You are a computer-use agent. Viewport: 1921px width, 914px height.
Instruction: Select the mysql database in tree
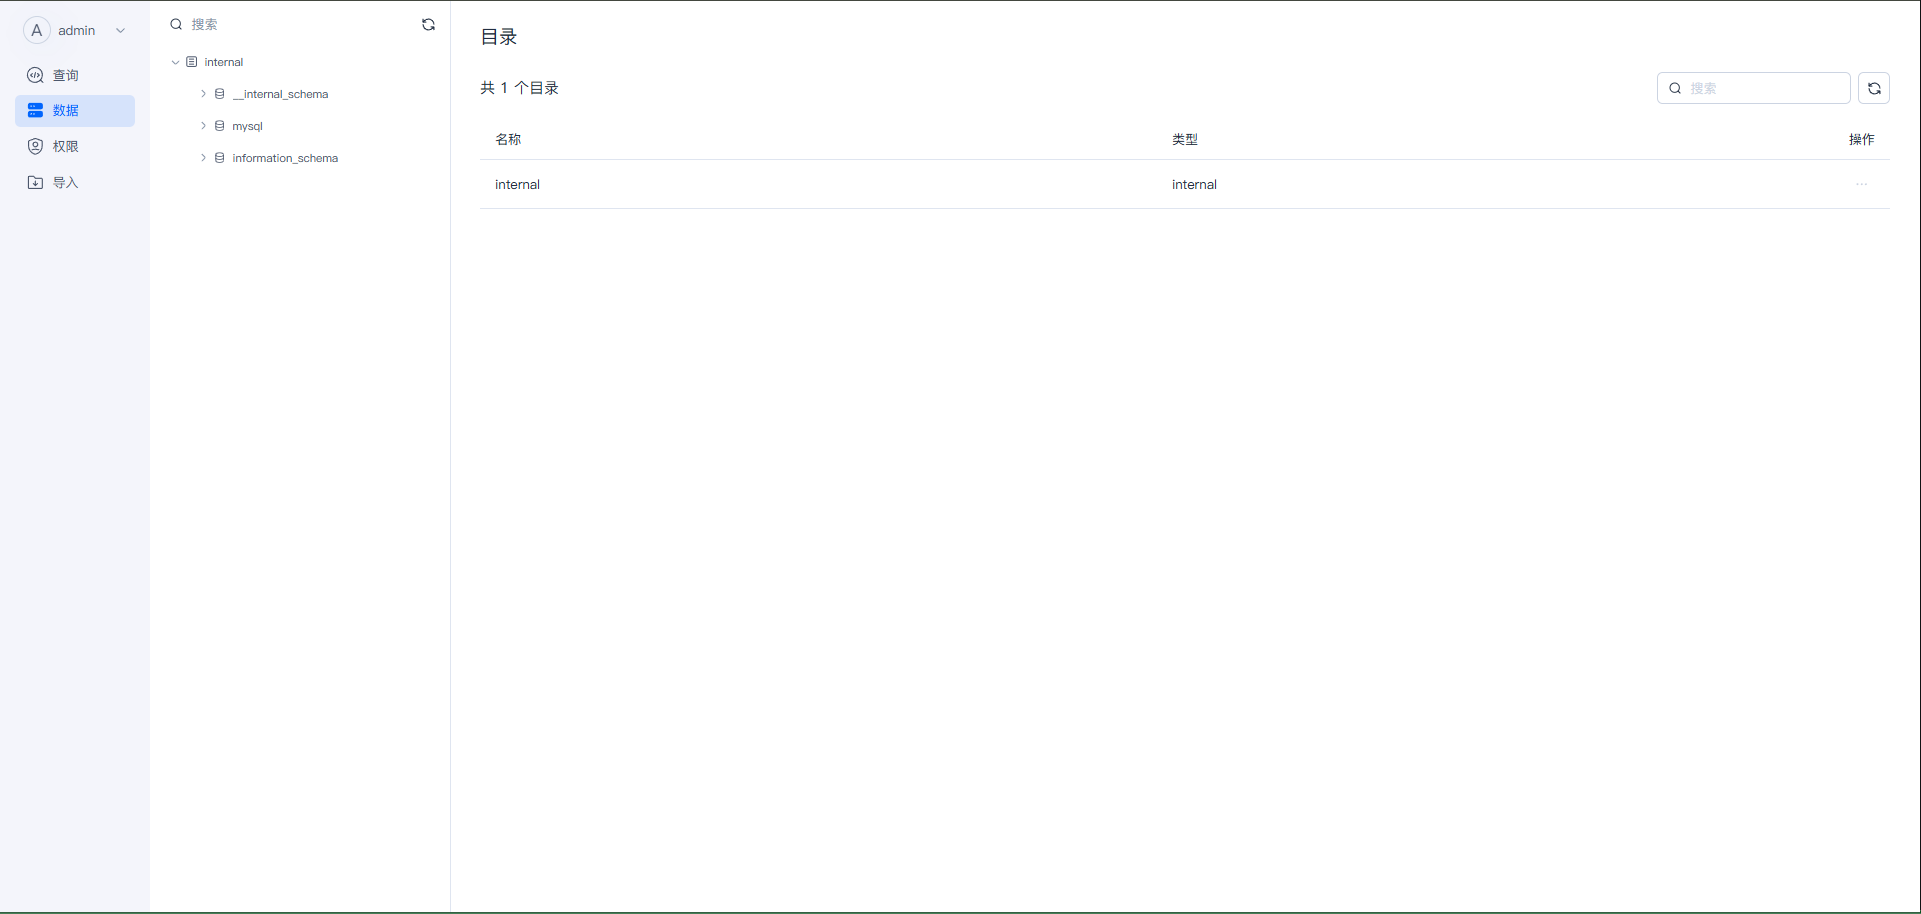click(247, 126)
